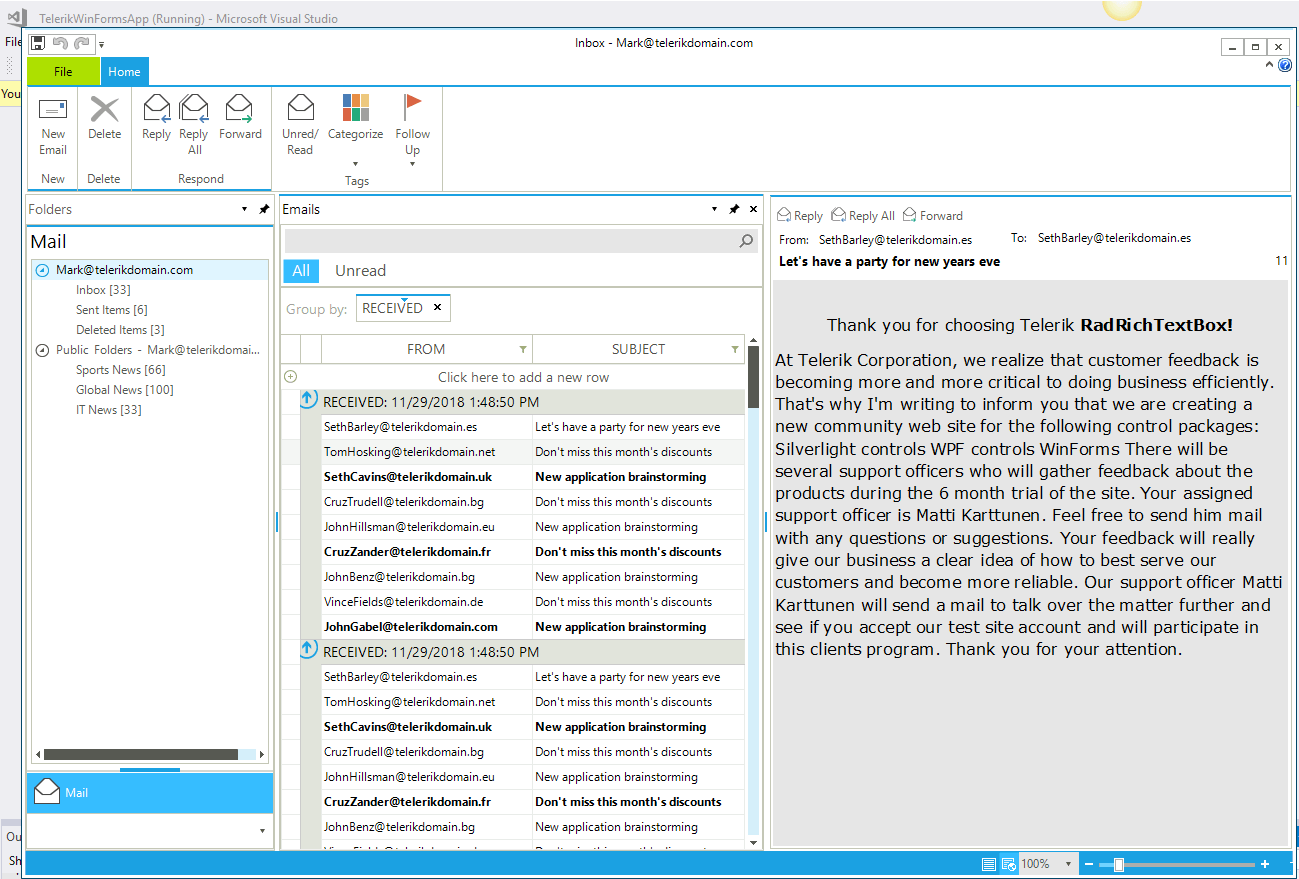Click the Redo icon in quick access toolbar
Image resolution: width=1299 pixels, height=879 pixels.
[82, 43]
